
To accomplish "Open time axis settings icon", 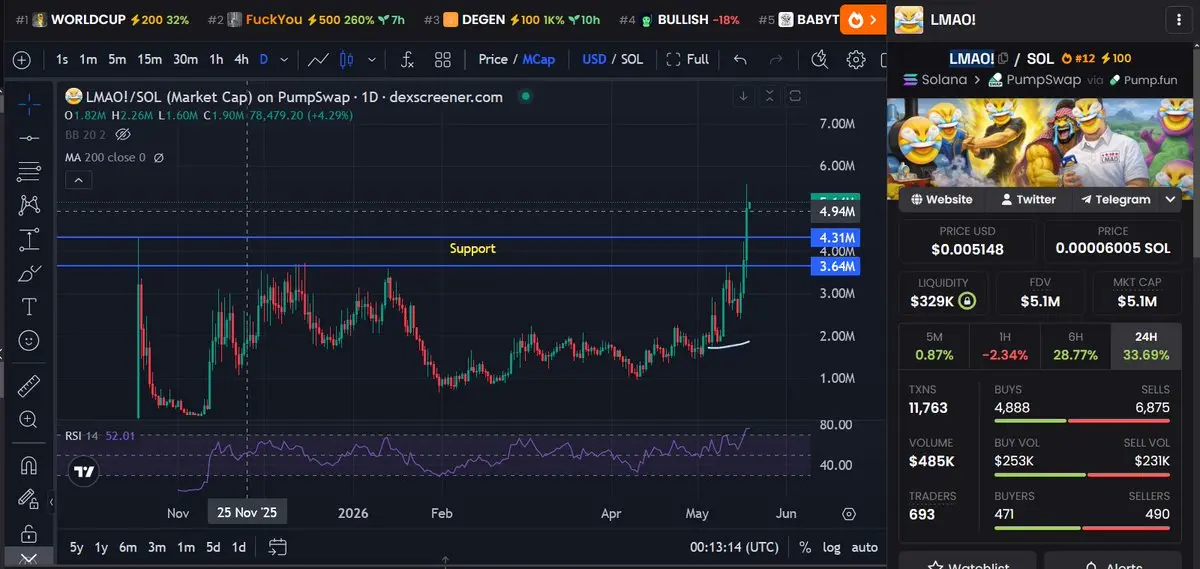I will (x=849, y=514).
